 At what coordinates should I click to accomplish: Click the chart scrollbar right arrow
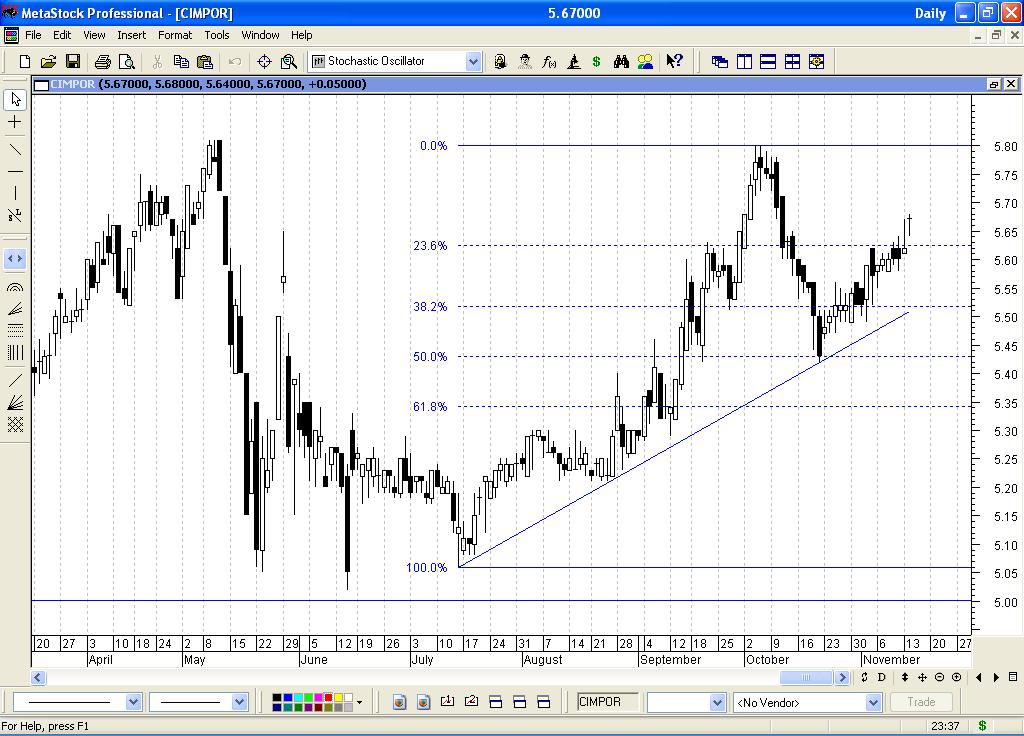pos(842,677)
